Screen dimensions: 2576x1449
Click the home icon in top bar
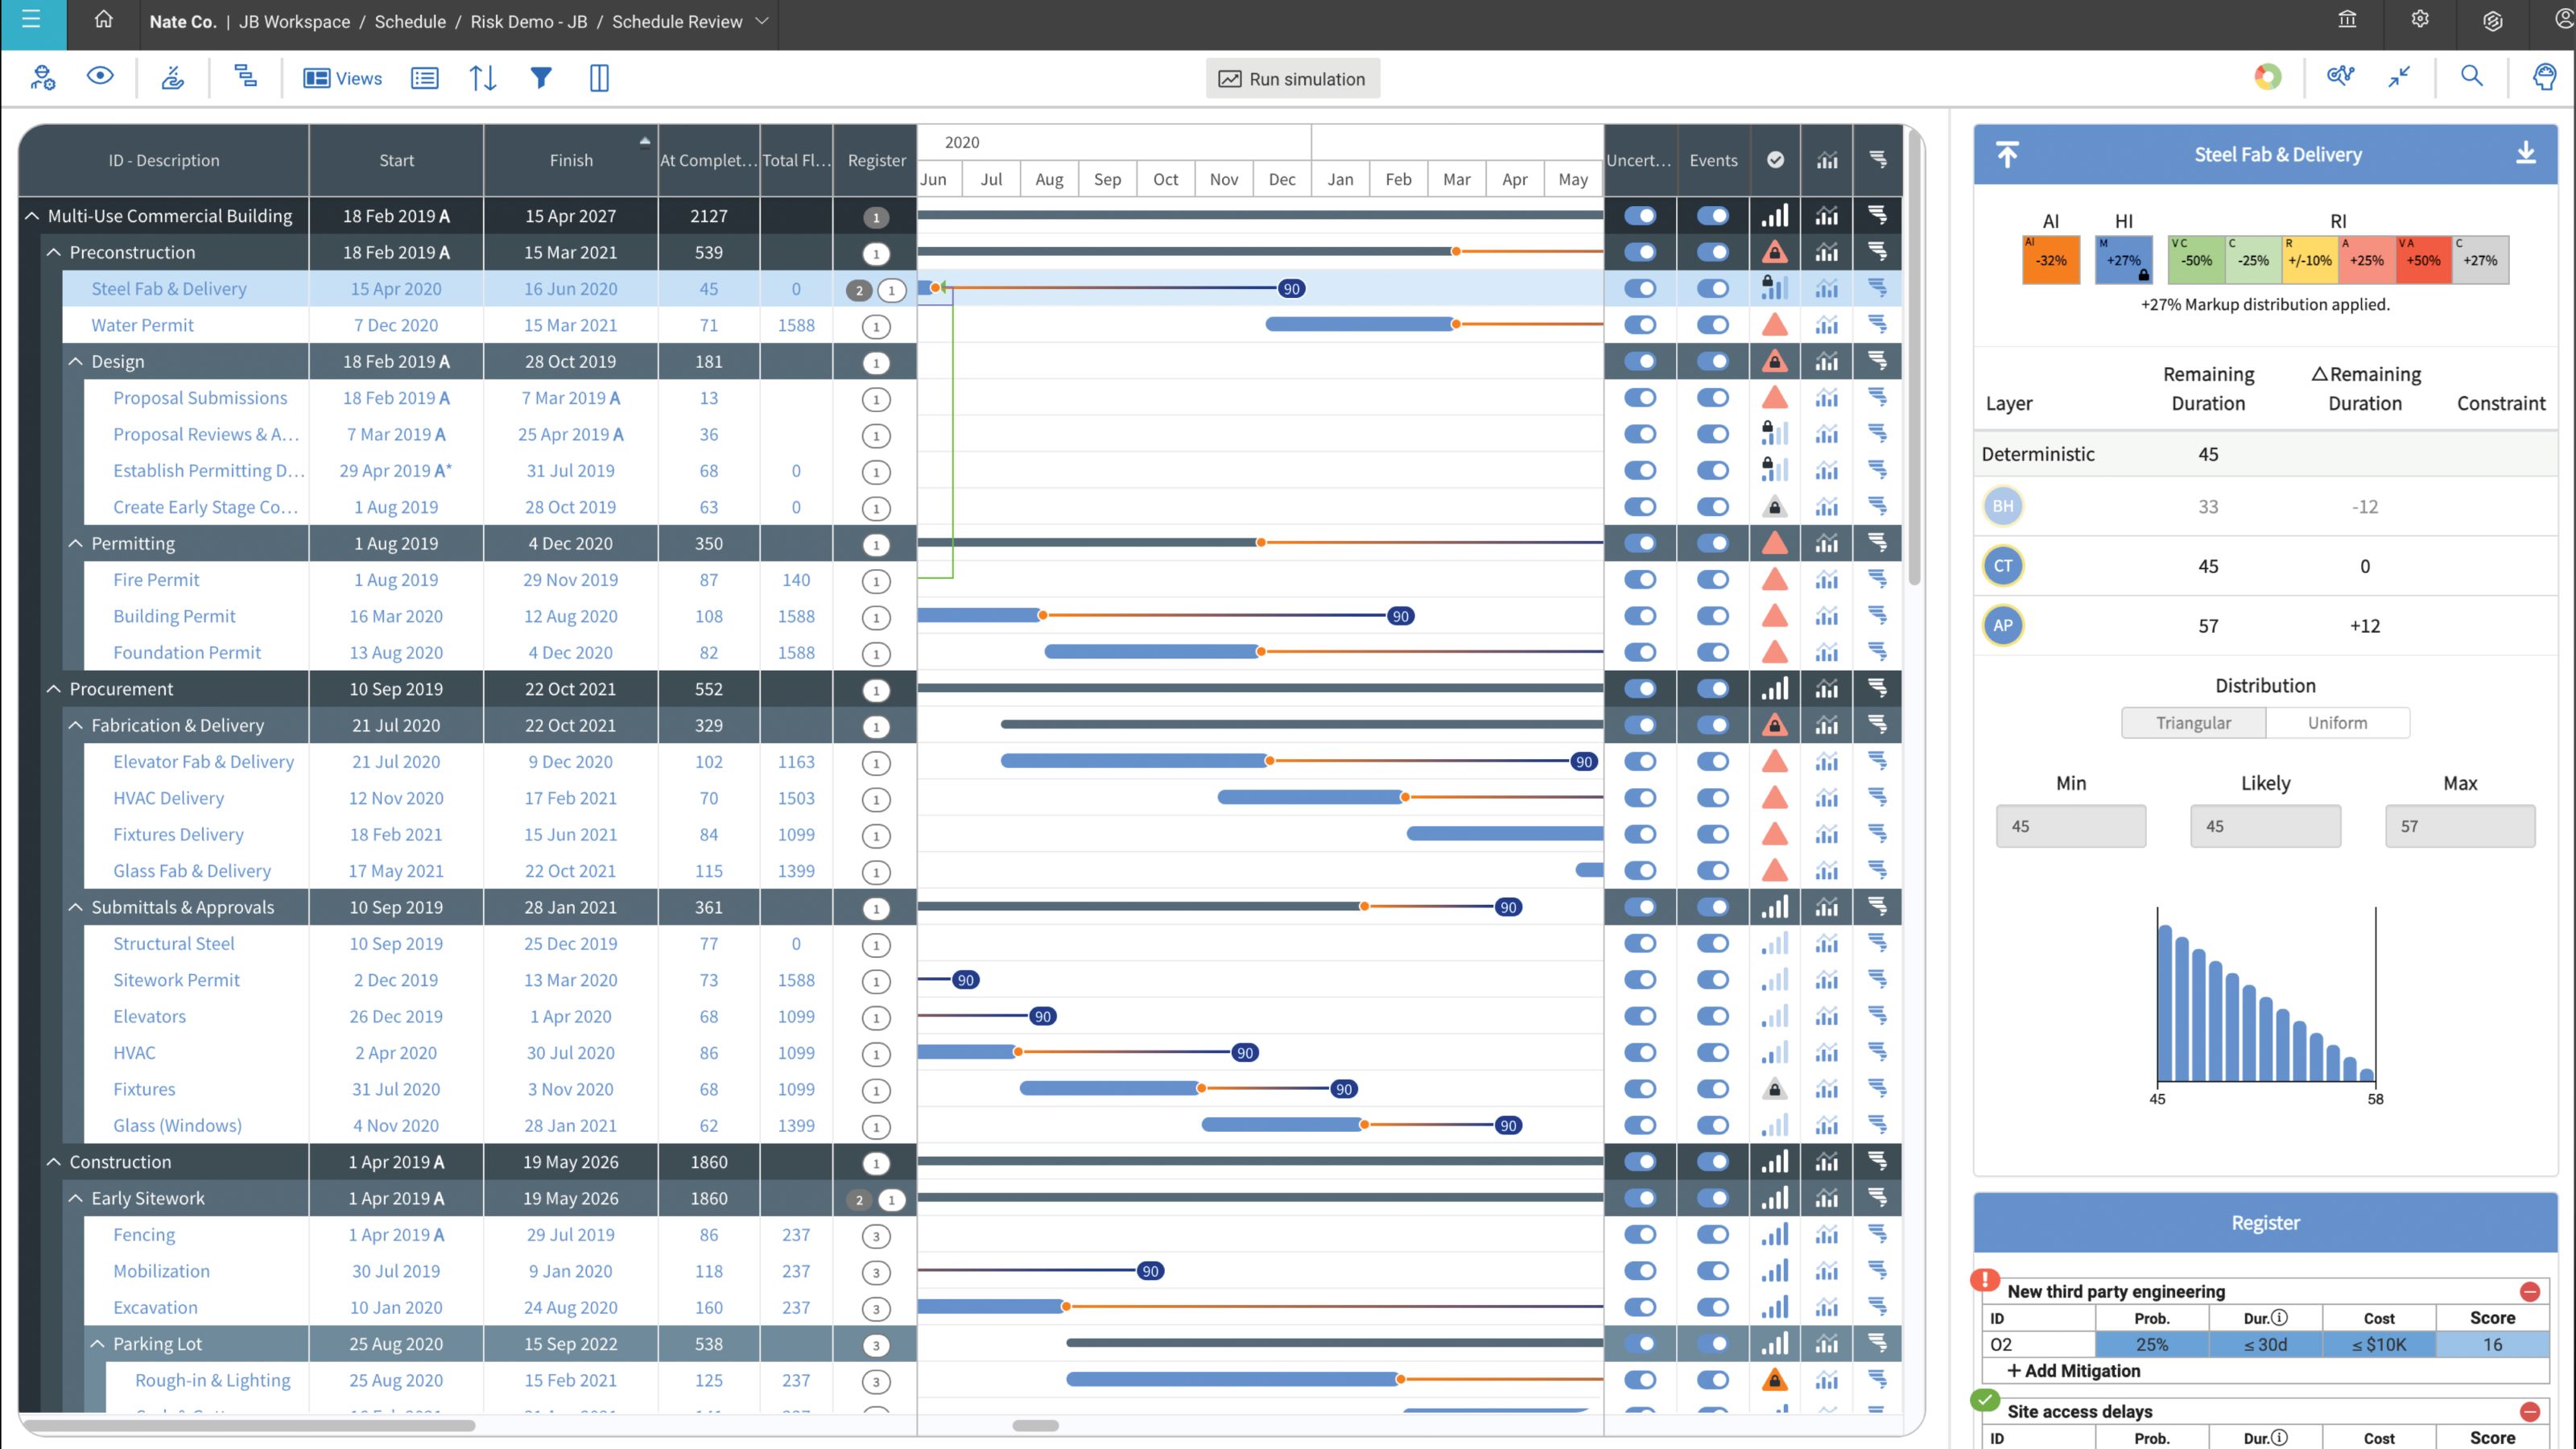(104, 20)
